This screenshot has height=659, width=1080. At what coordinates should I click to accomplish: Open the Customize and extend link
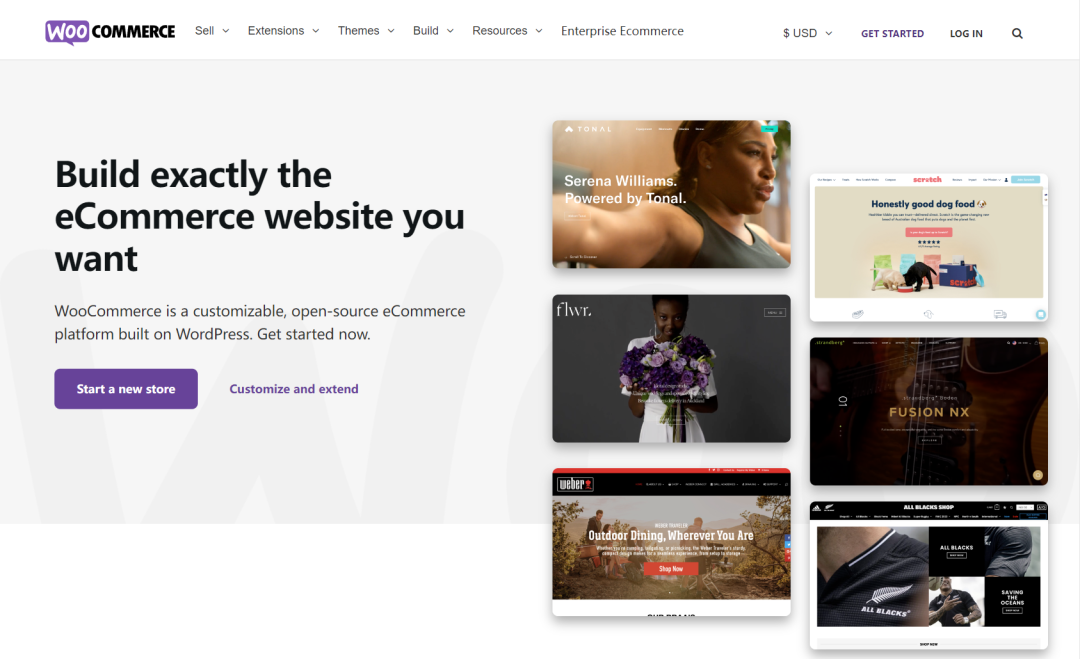[293, 388]
